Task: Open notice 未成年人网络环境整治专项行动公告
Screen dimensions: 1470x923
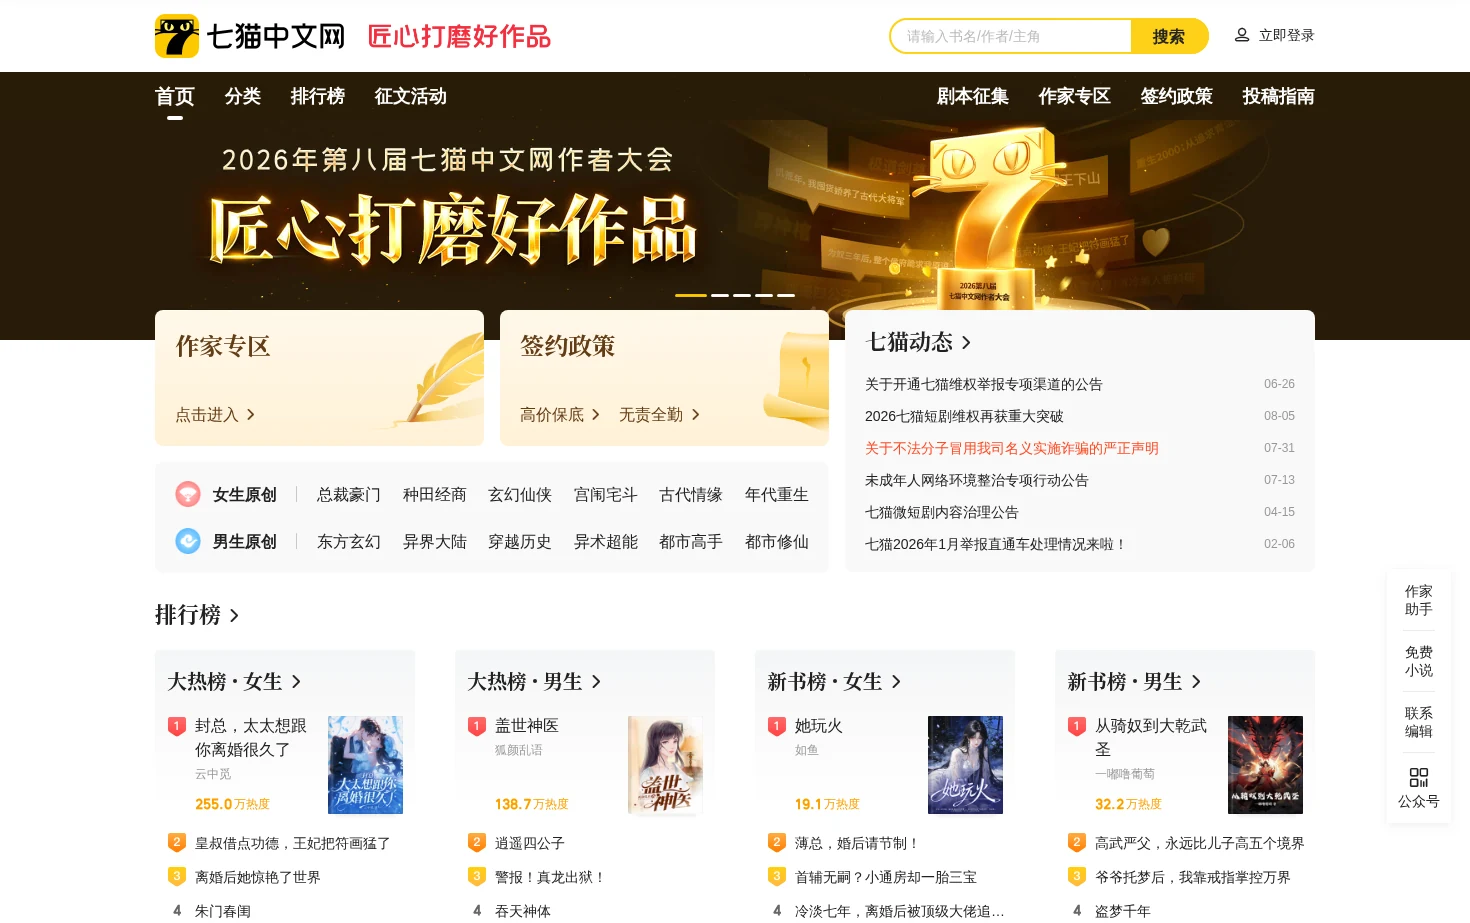Action: tap(977, 480)
